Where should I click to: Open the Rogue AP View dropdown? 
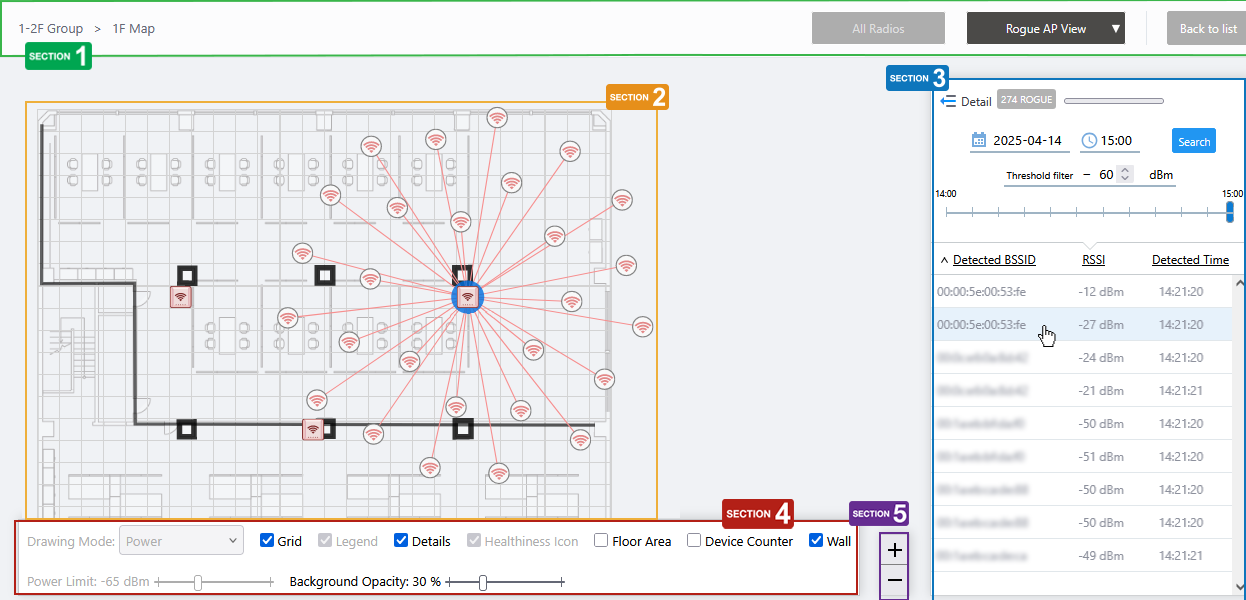[1045, 29]
